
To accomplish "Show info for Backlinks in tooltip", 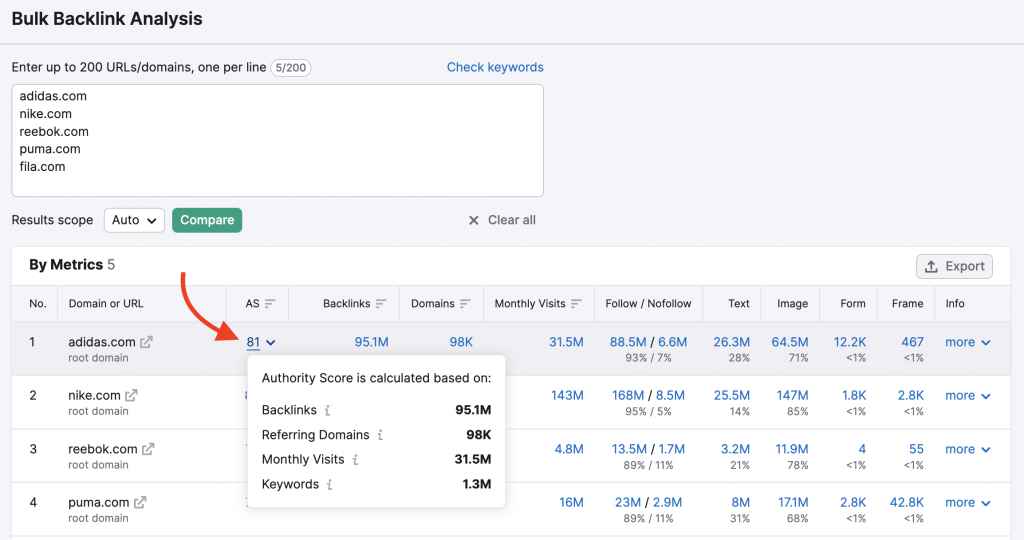I will point(327,410).
